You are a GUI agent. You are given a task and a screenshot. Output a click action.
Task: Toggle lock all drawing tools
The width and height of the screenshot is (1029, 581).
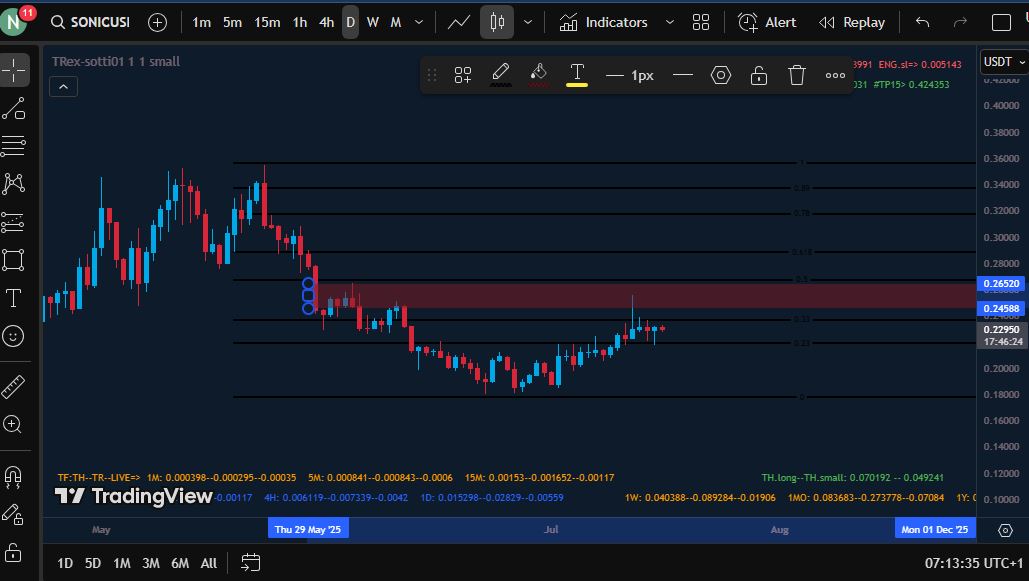click(14, 553)
